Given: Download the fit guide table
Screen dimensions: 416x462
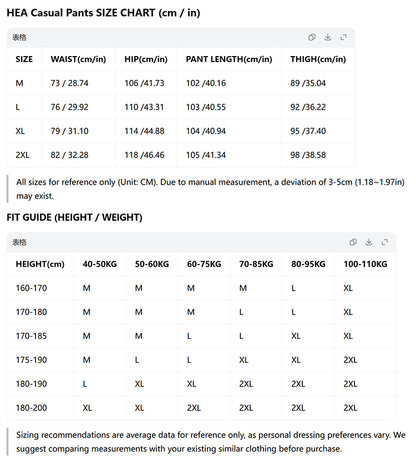Looking at the screenshot, I should tap(369, 242).
